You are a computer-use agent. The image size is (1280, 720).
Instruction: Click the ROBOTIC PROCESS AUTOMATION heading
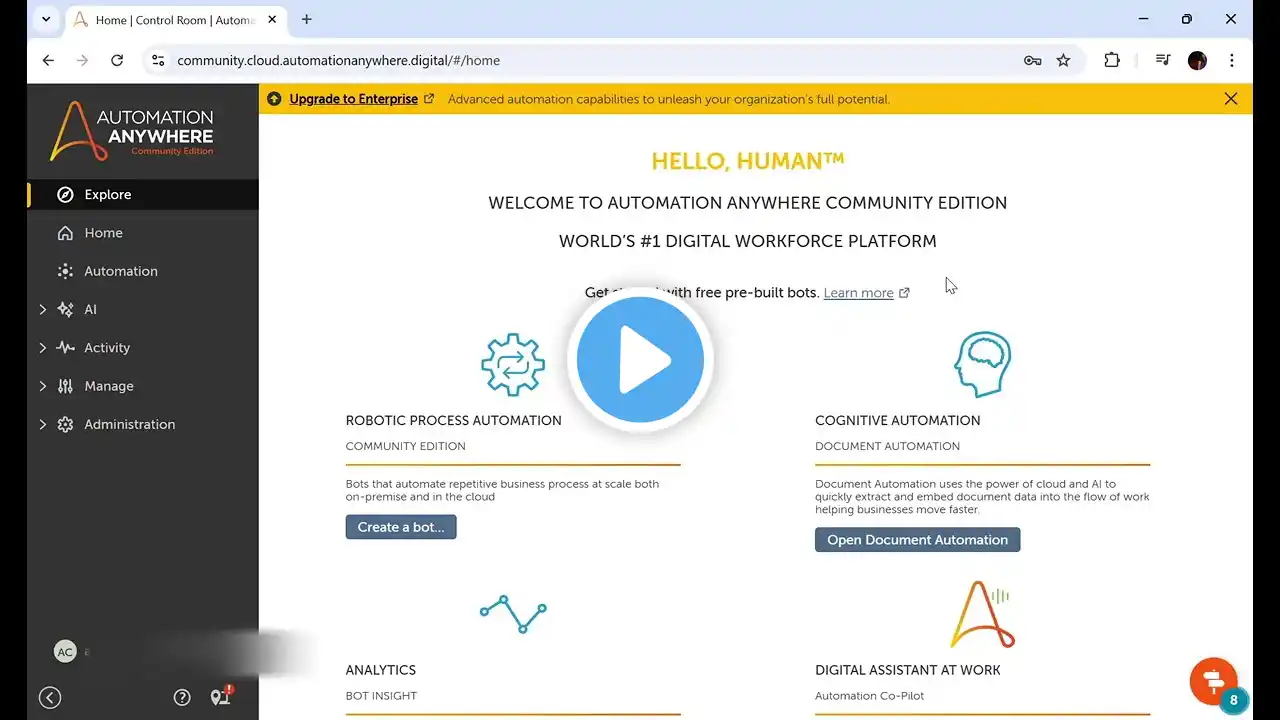tap(454, 421)
